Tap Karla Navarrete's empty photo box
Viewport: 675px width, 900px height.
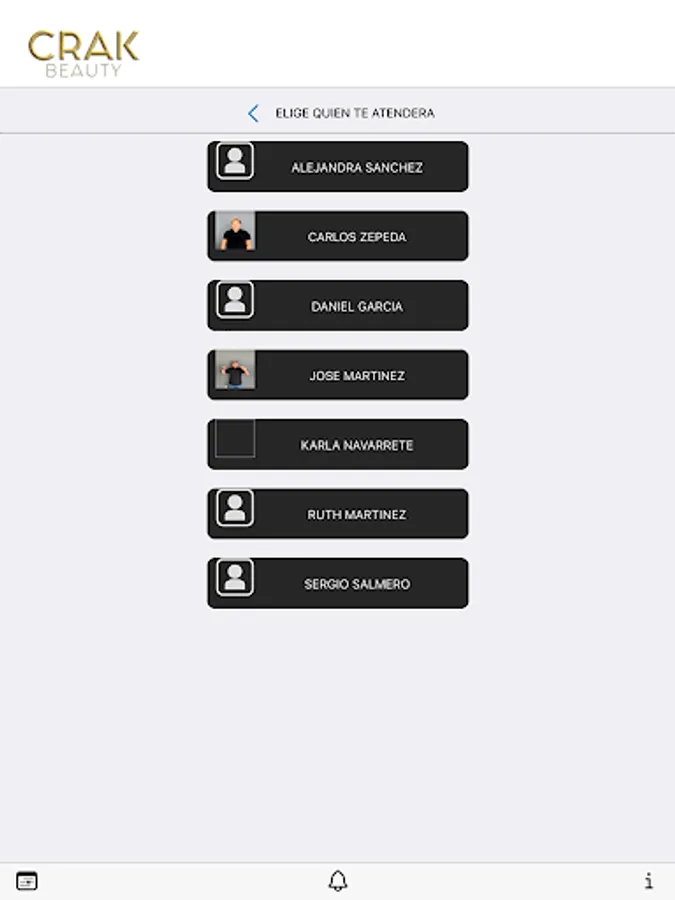point(235,439)
